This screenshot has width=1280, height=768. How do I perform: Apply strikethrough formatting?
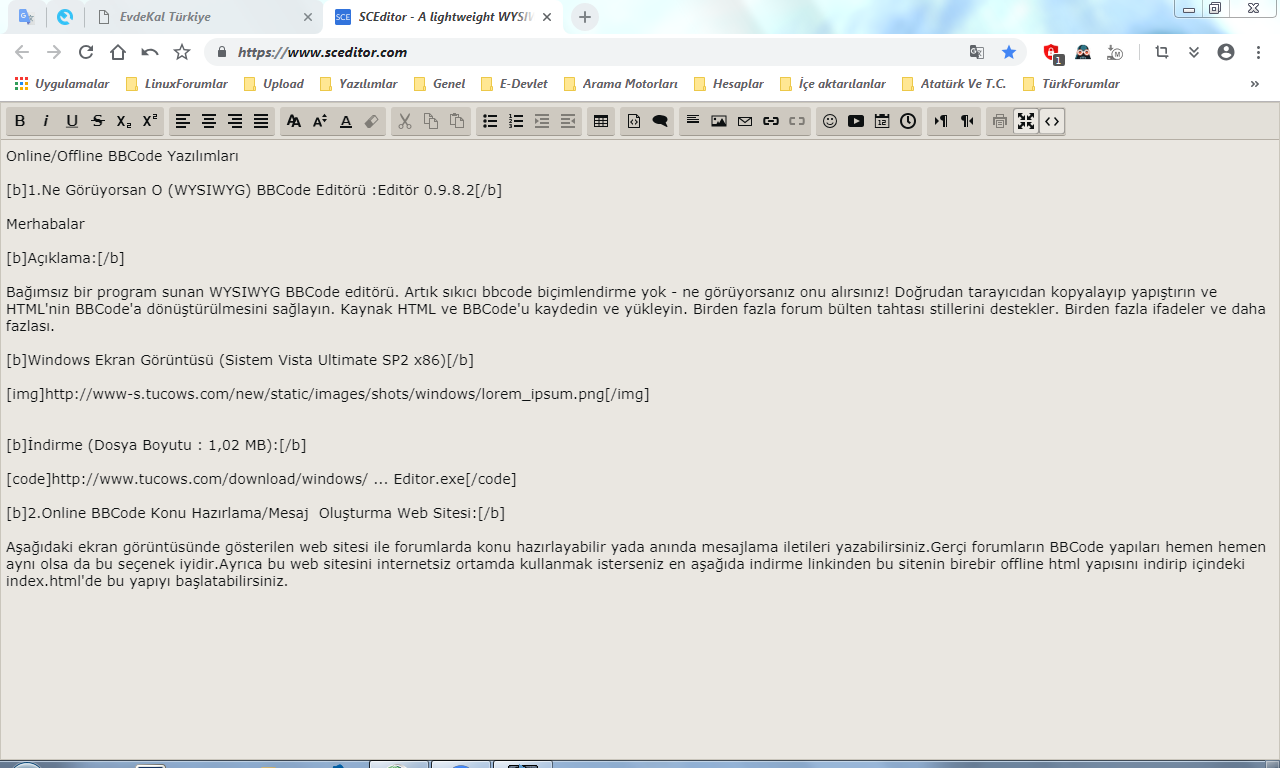click(98, 121)
